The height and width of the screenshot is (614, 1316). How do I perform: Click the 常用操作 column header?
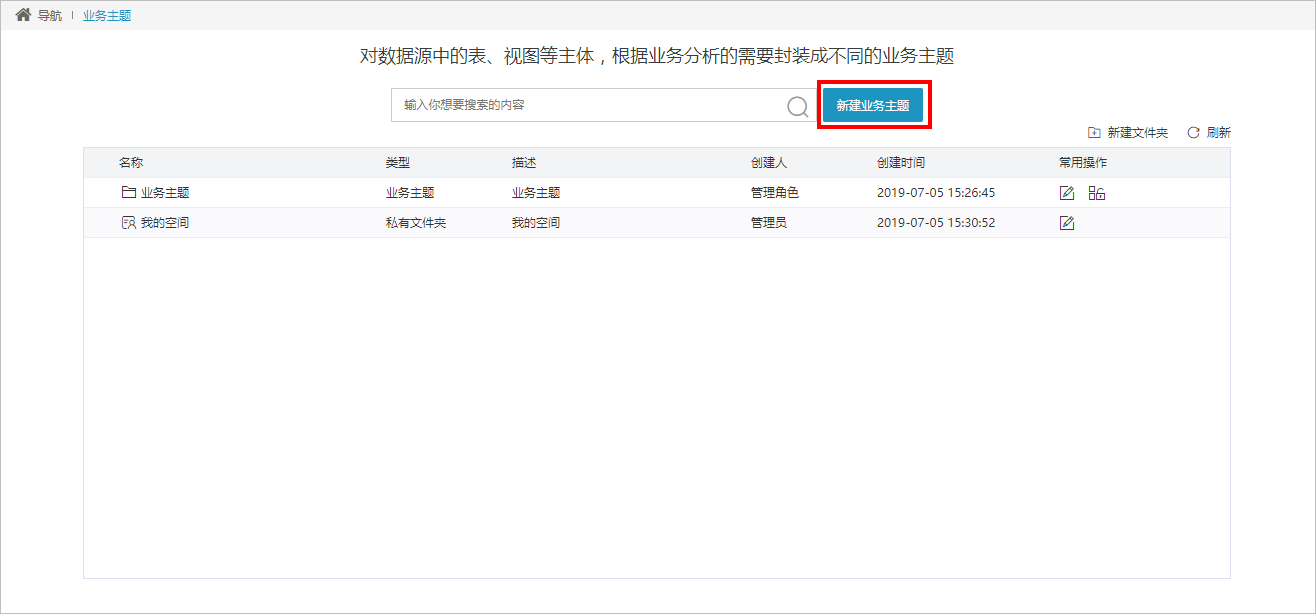point(1083,163)
